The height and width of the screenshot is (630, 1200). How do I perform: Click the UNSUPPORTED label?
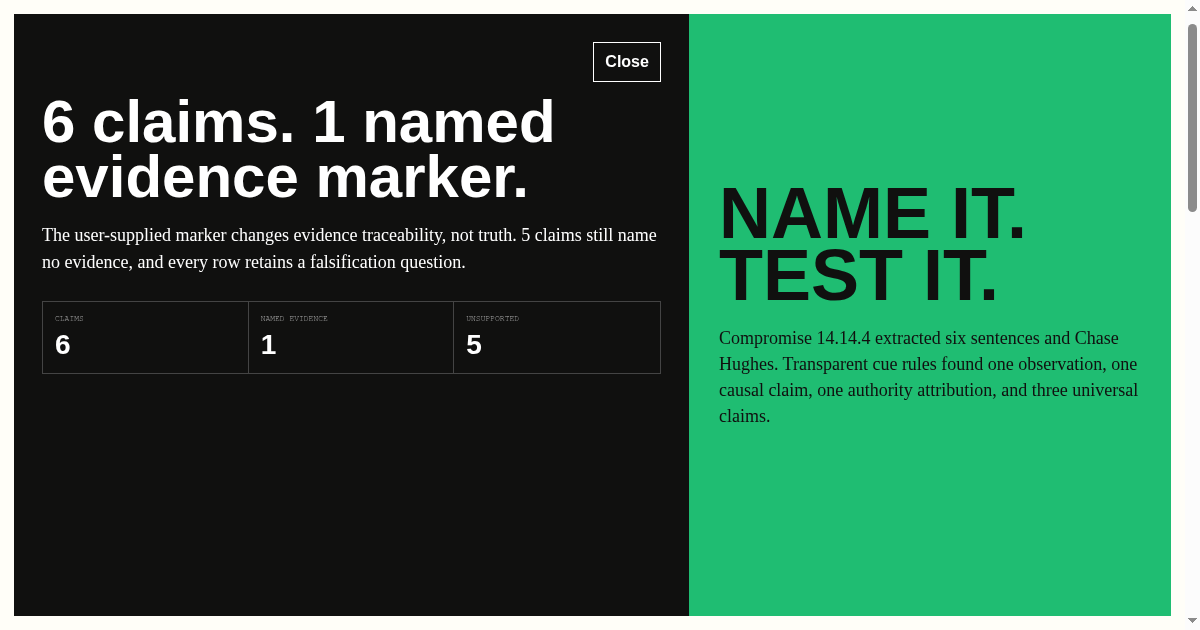[x=492, y=319]
